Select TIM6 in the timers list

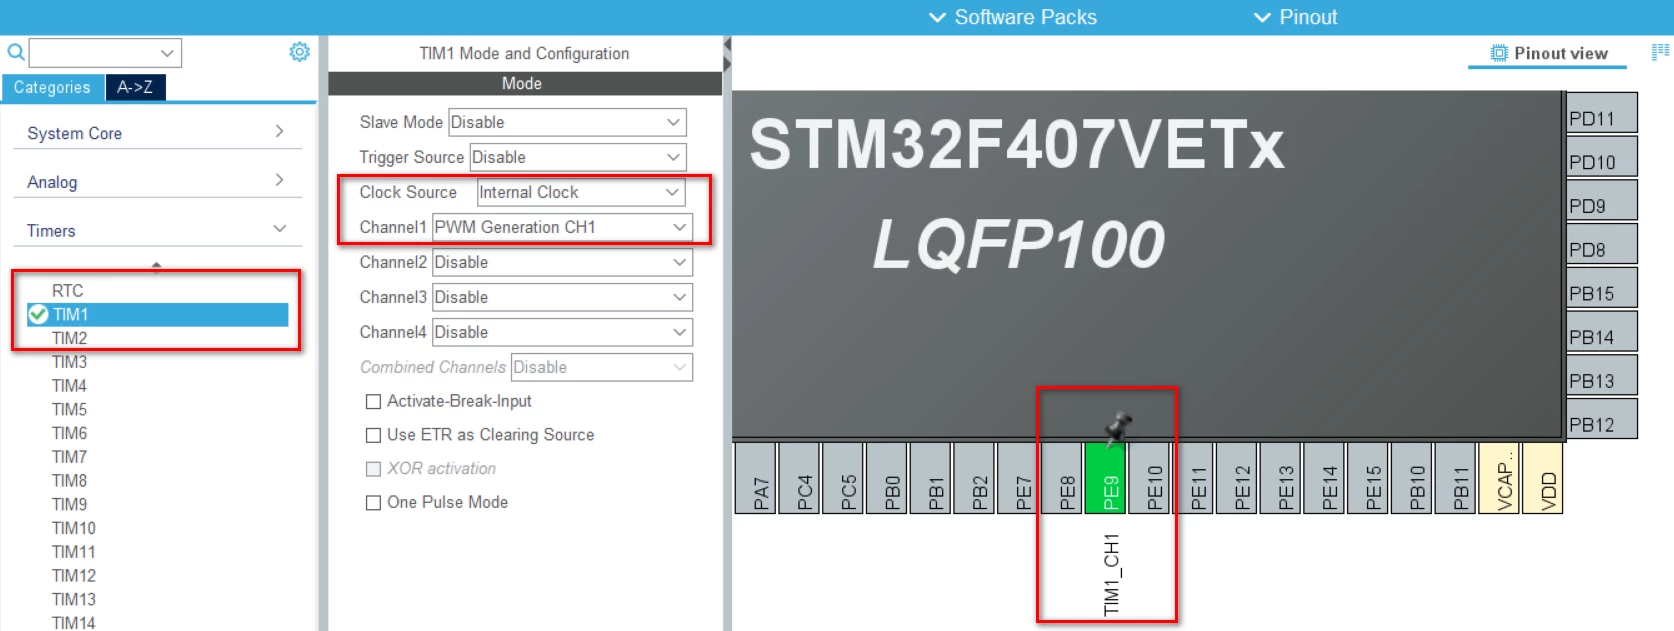point(70,433)
